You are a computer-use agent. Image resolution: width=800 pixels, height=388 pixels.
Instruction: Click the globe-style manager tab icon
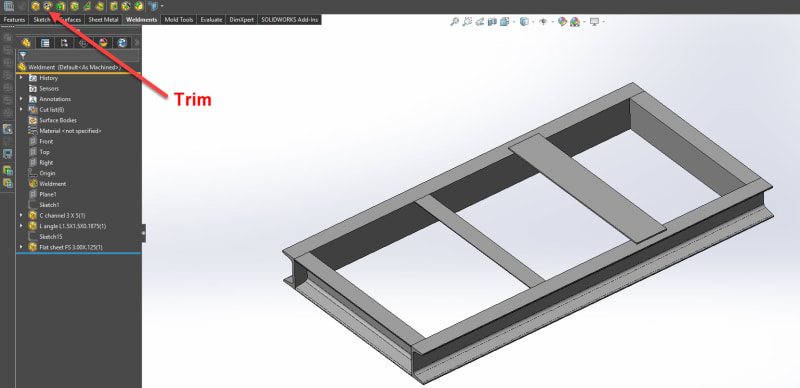[x=122, y=43]
